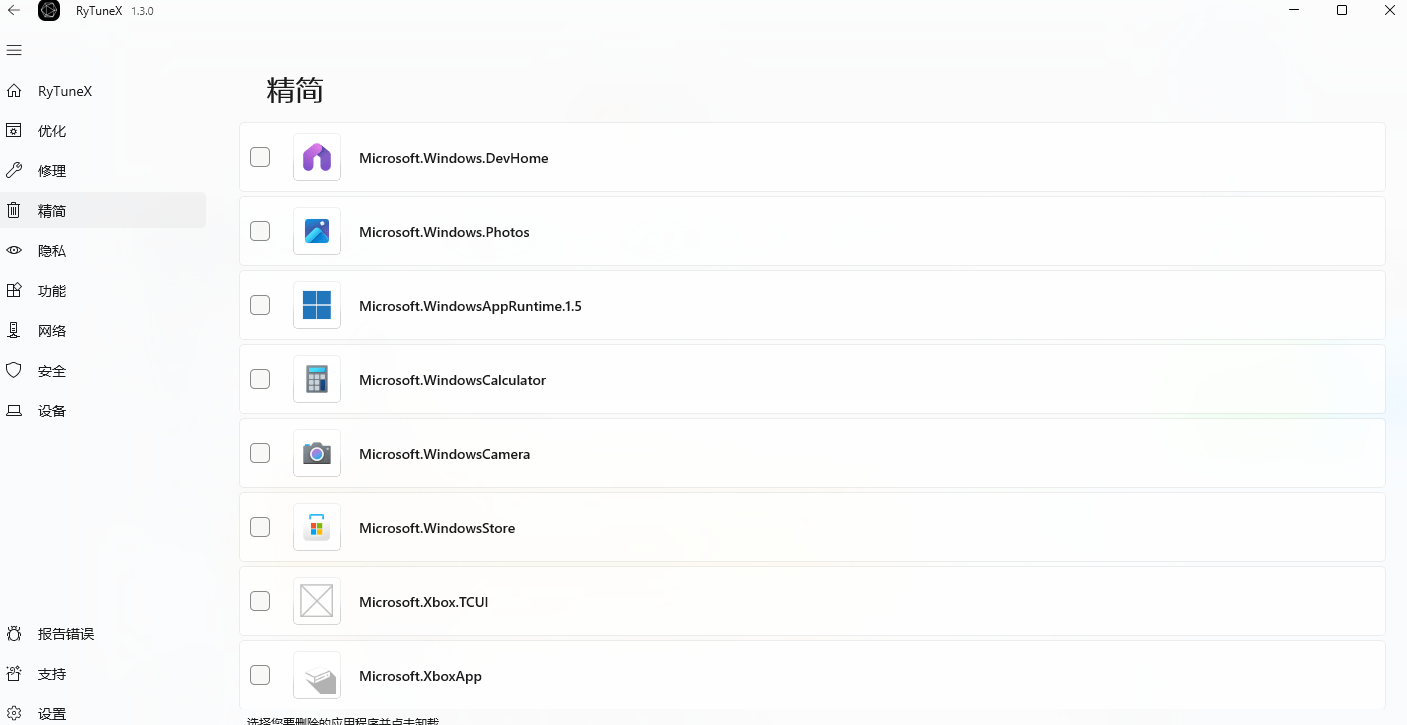Tick the Microsoft.Windows.Photos checkbox
Screen dimensions: 1407x725
click(260, 231)
